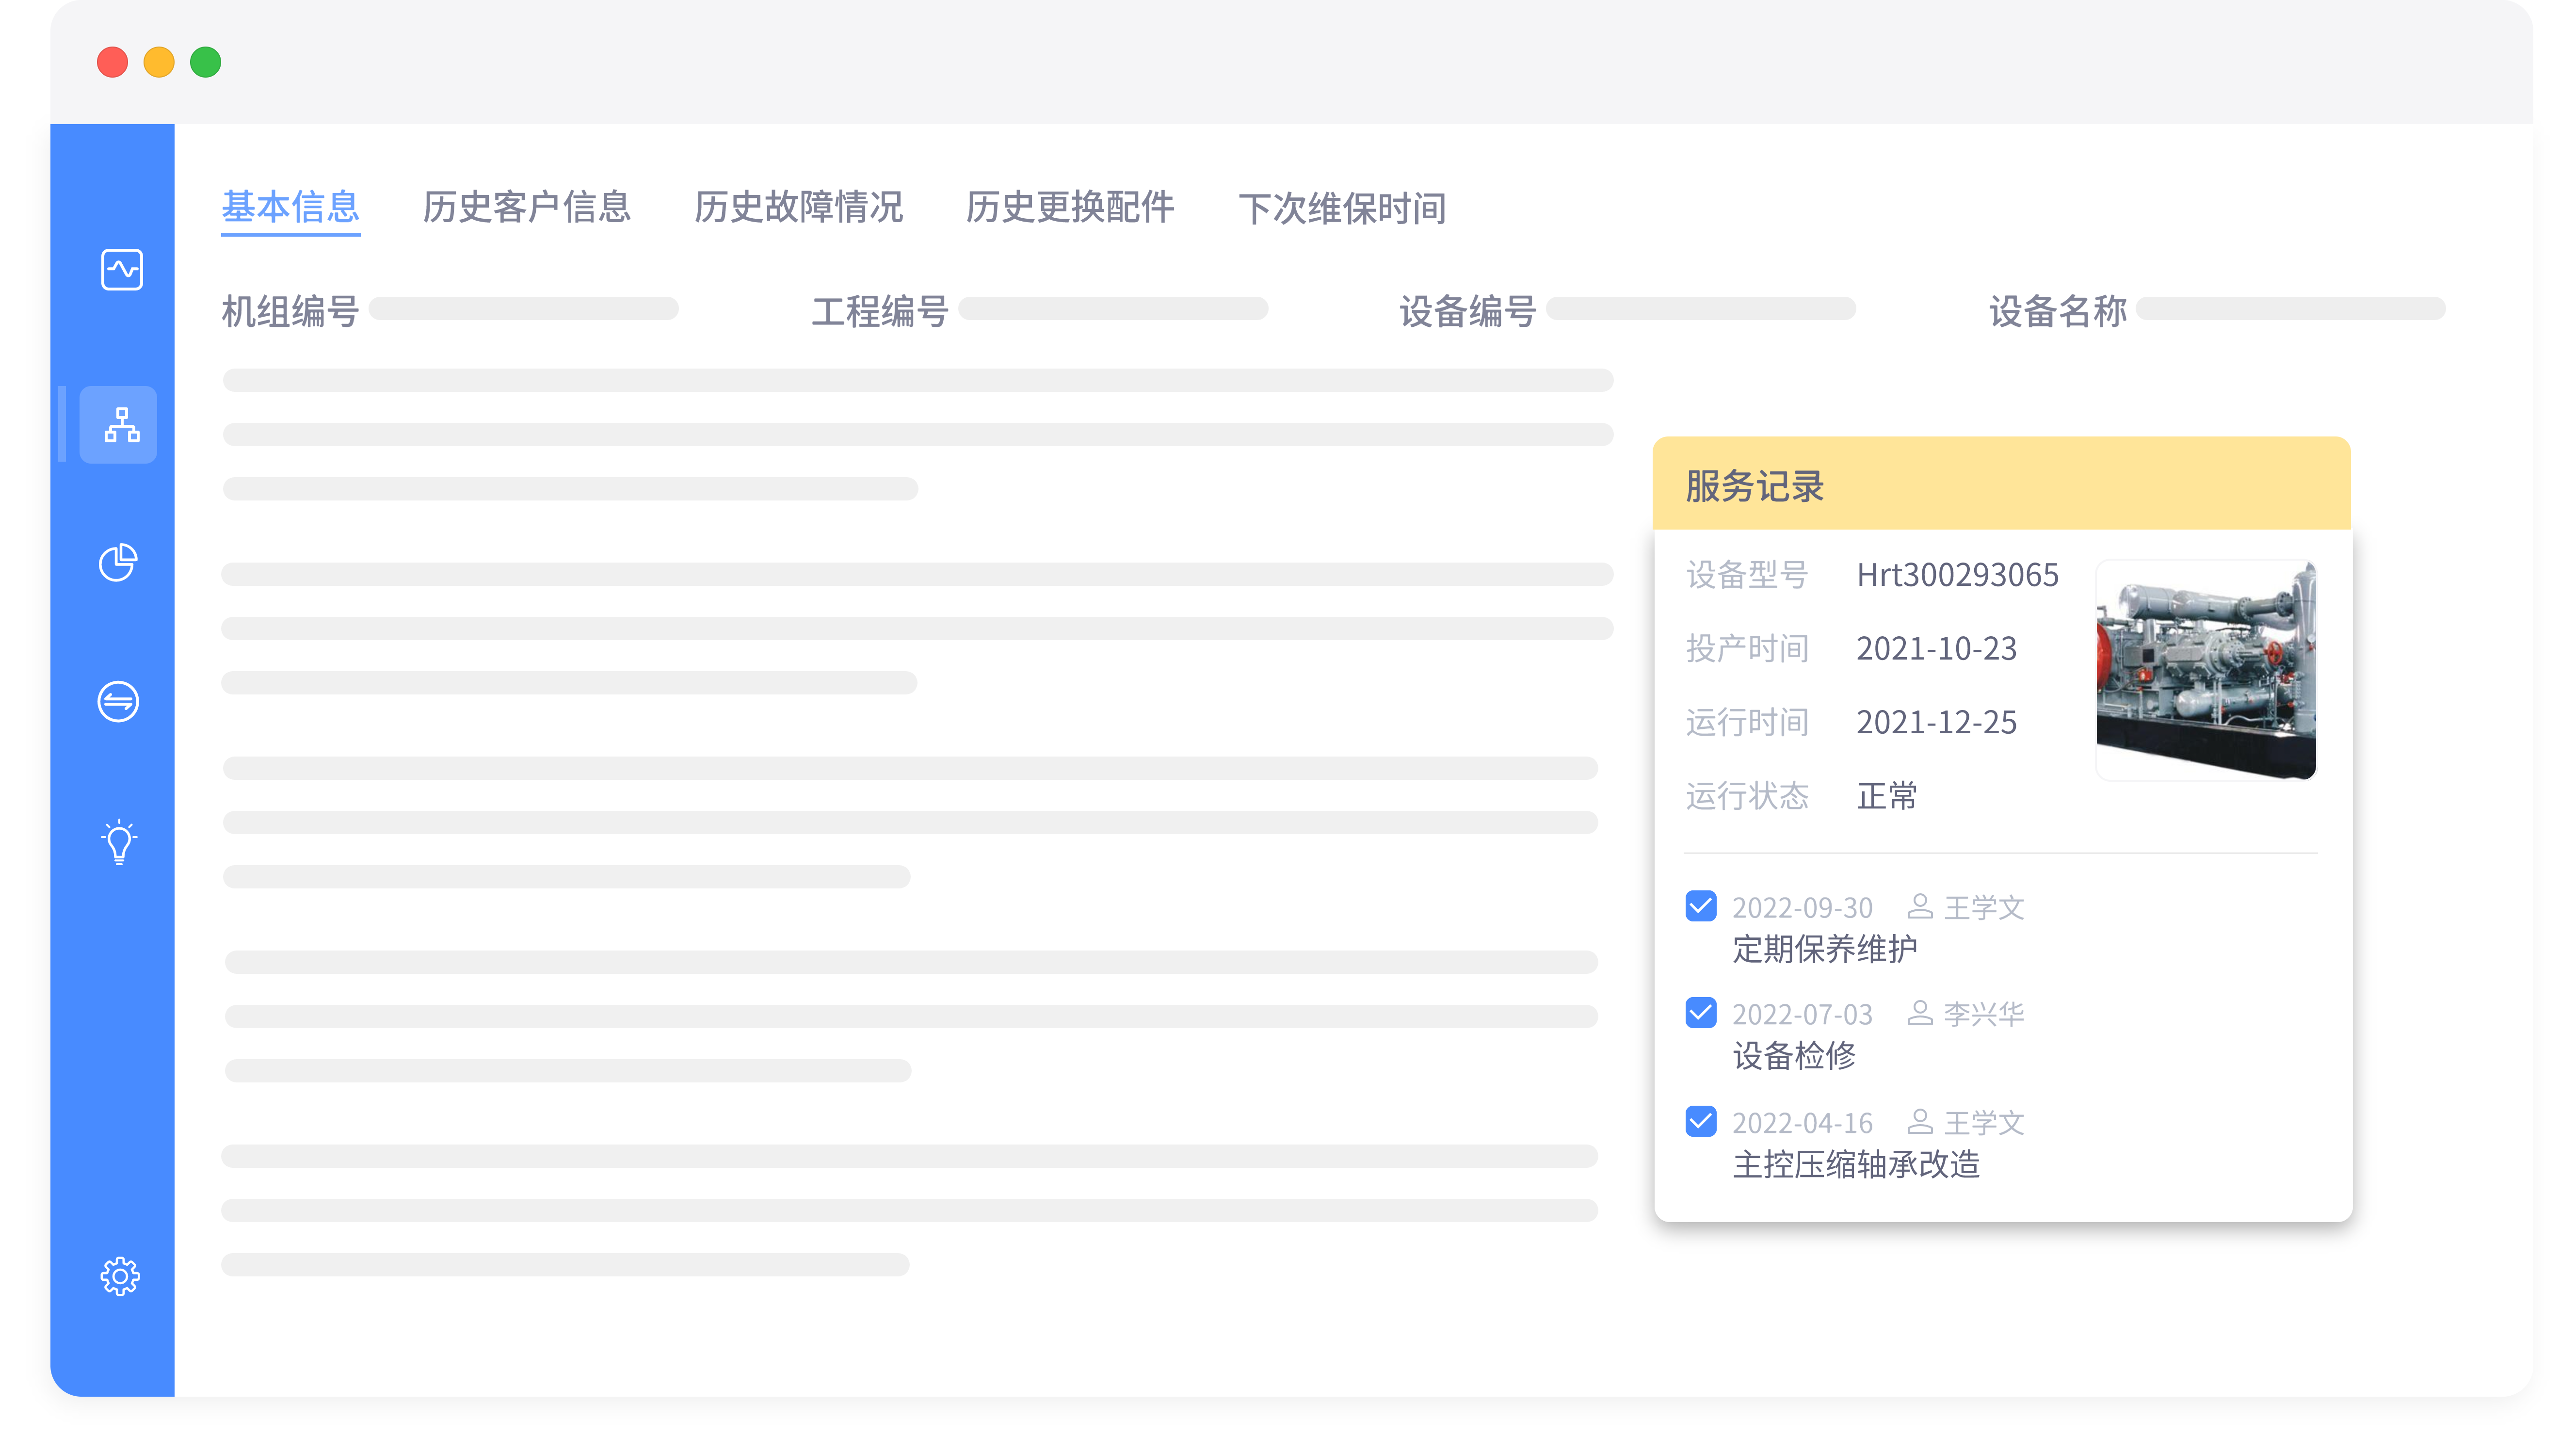The image size is (2576, 1451).
Task: Select the model number Hrt300293065
Action: pos(1957,574)
